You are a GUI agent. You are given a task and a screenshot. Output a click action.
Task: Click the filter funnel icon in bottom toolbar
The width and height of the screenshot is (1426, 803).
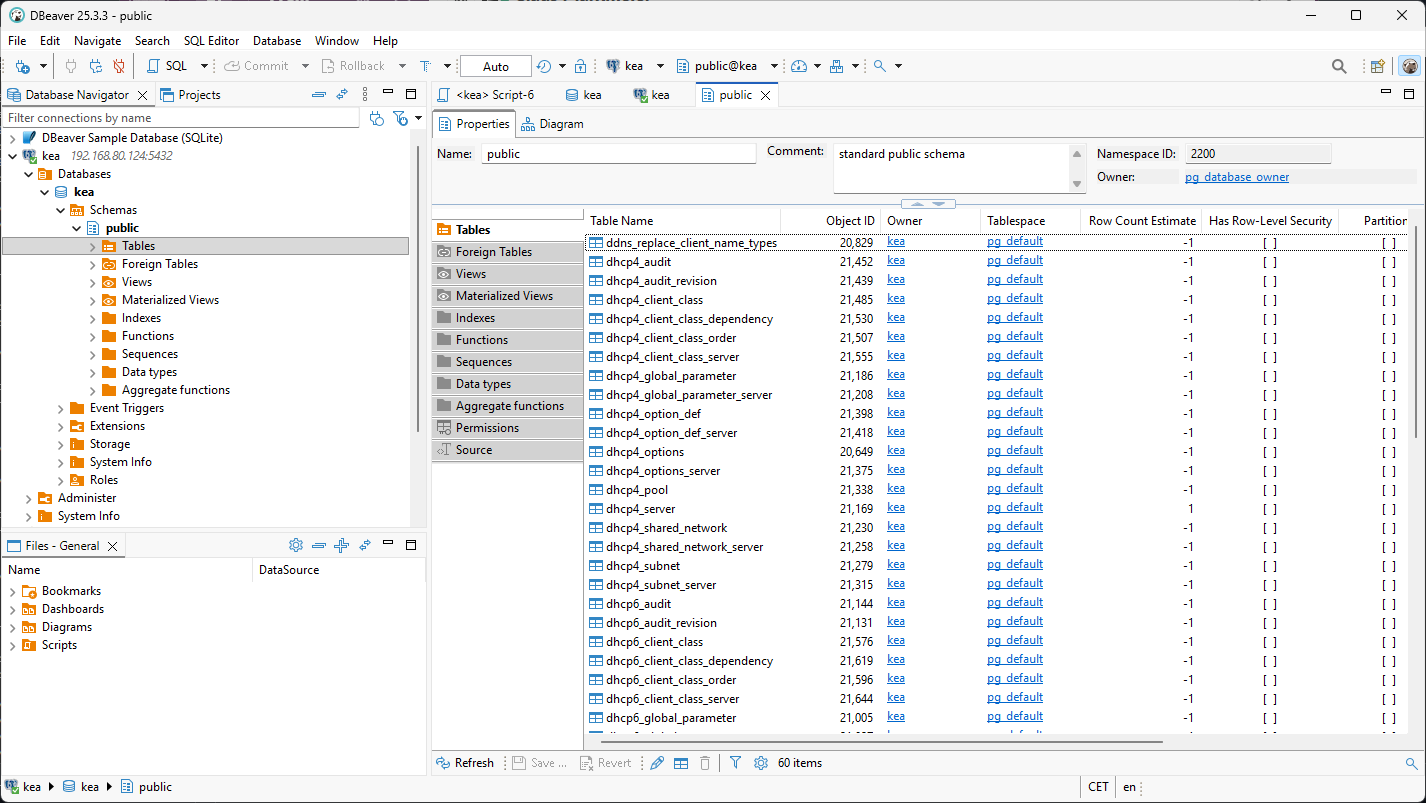[x=735, y=763]
